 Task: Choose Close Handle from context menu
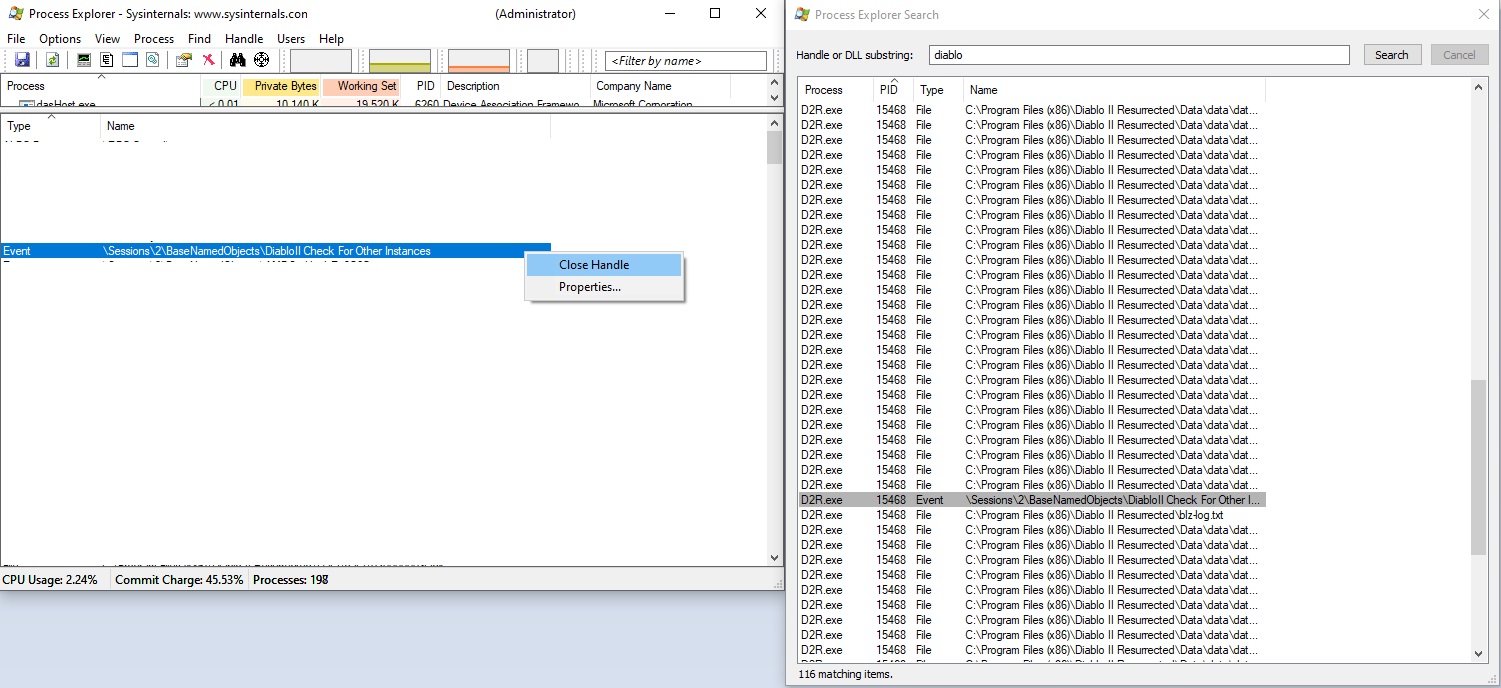coord(594,265)
